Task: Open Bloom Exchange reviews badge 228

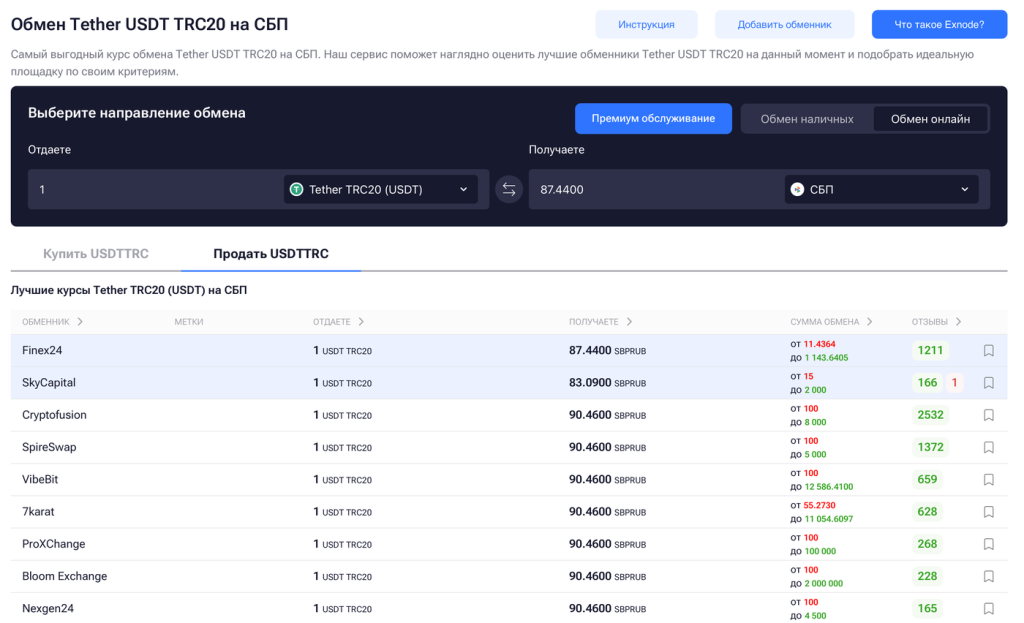Action: [x=927, y=576]
